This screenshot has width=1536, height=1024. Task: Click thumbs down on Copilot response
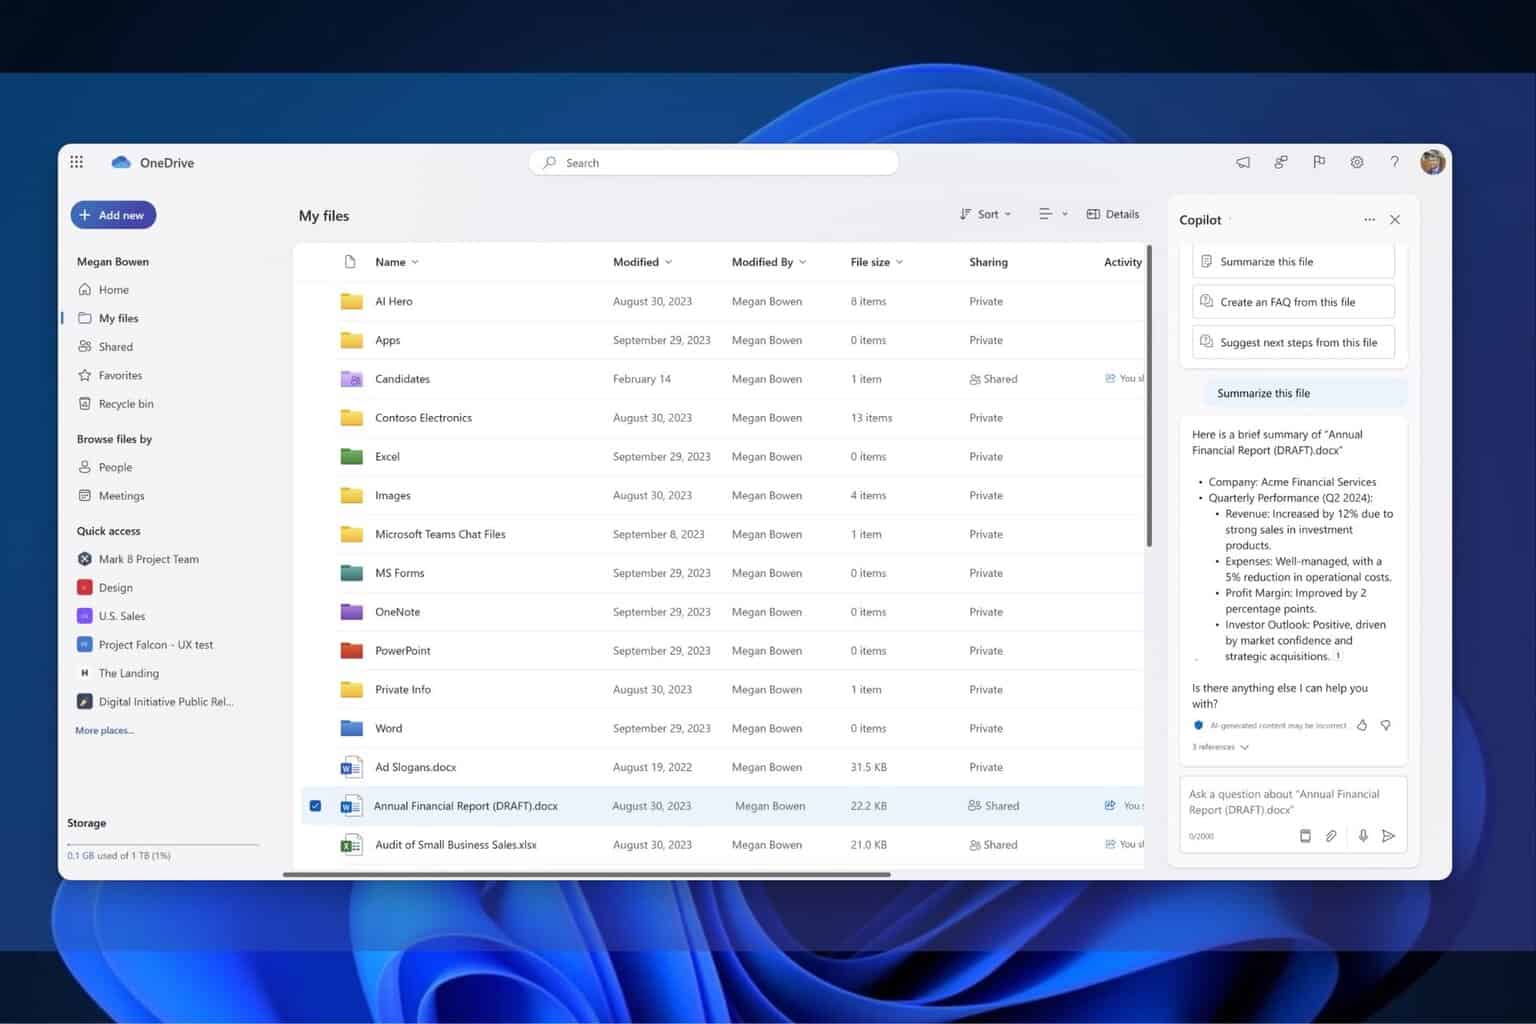pos(1386,725)
